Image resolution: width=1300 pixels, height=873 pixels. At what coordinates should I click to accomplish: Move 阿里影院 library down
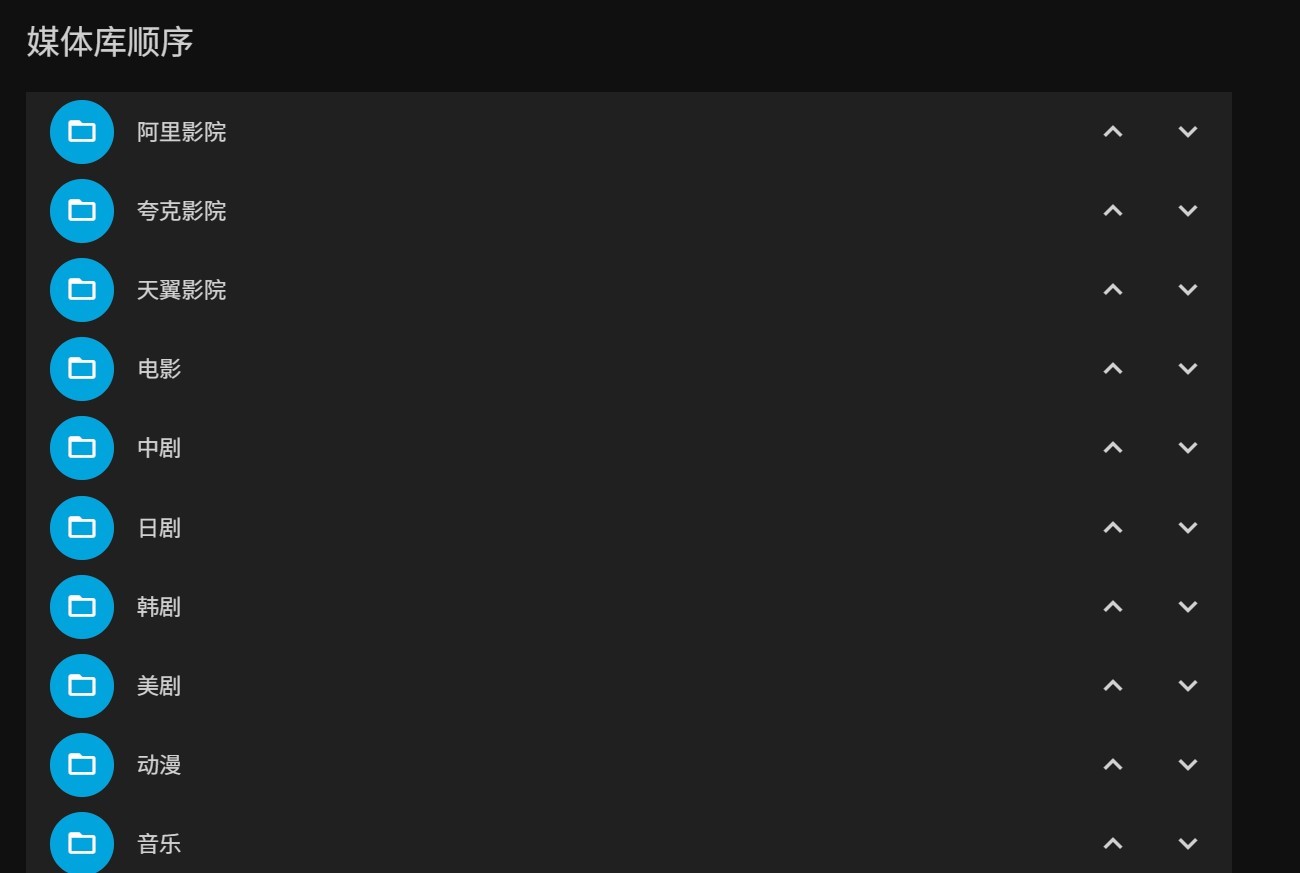(1188, 132)
